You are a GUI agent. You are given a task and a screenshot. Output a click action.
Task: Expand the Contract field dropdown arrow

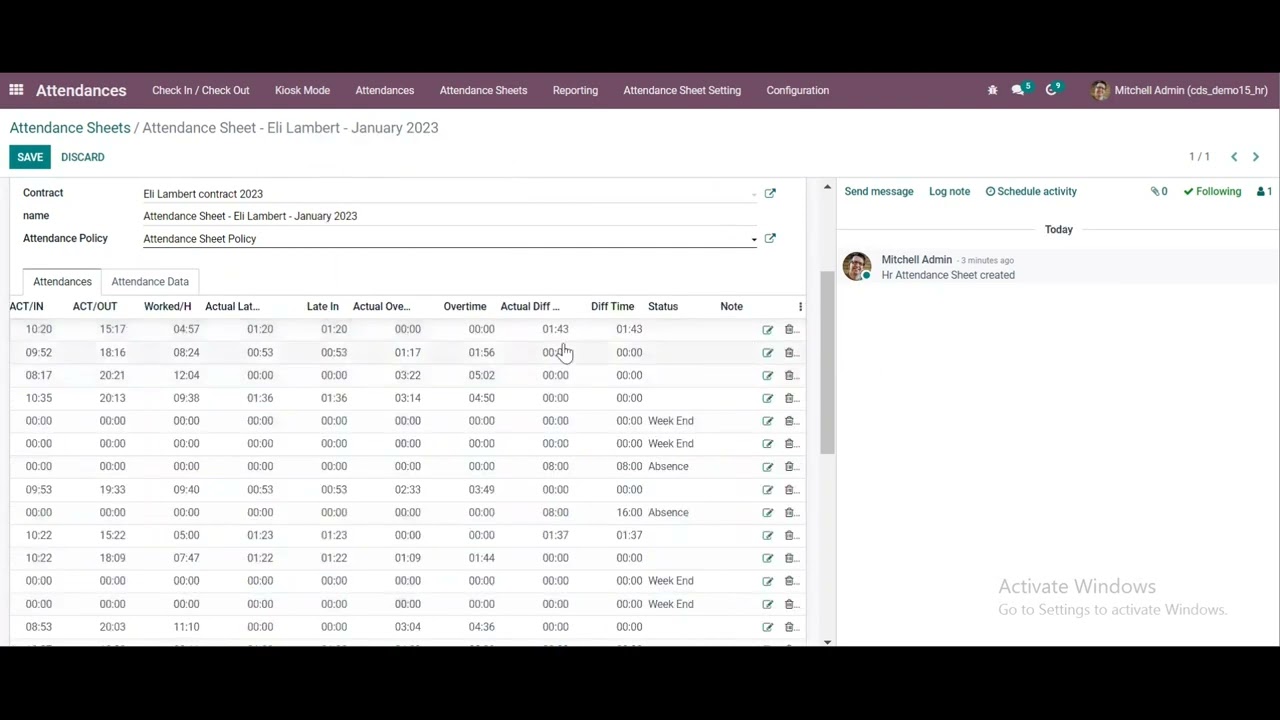coord(754,194)
